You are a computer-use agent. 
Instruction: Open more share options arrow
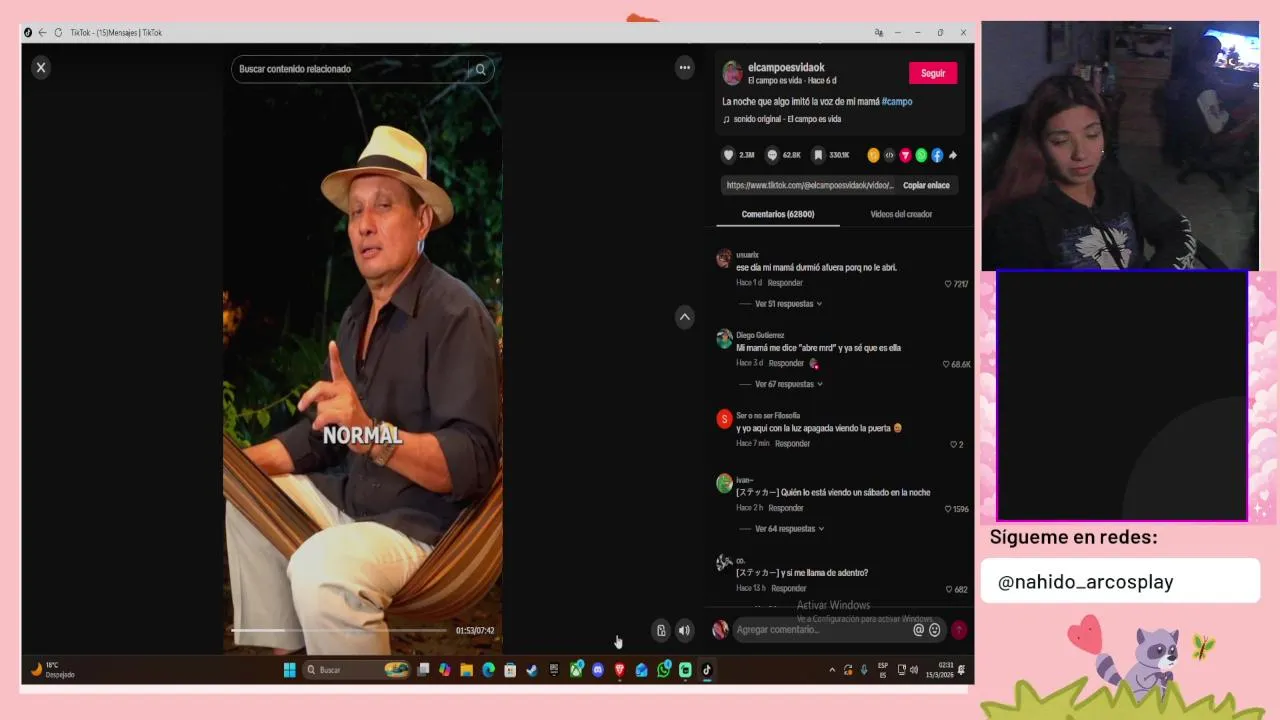[953, 155]
